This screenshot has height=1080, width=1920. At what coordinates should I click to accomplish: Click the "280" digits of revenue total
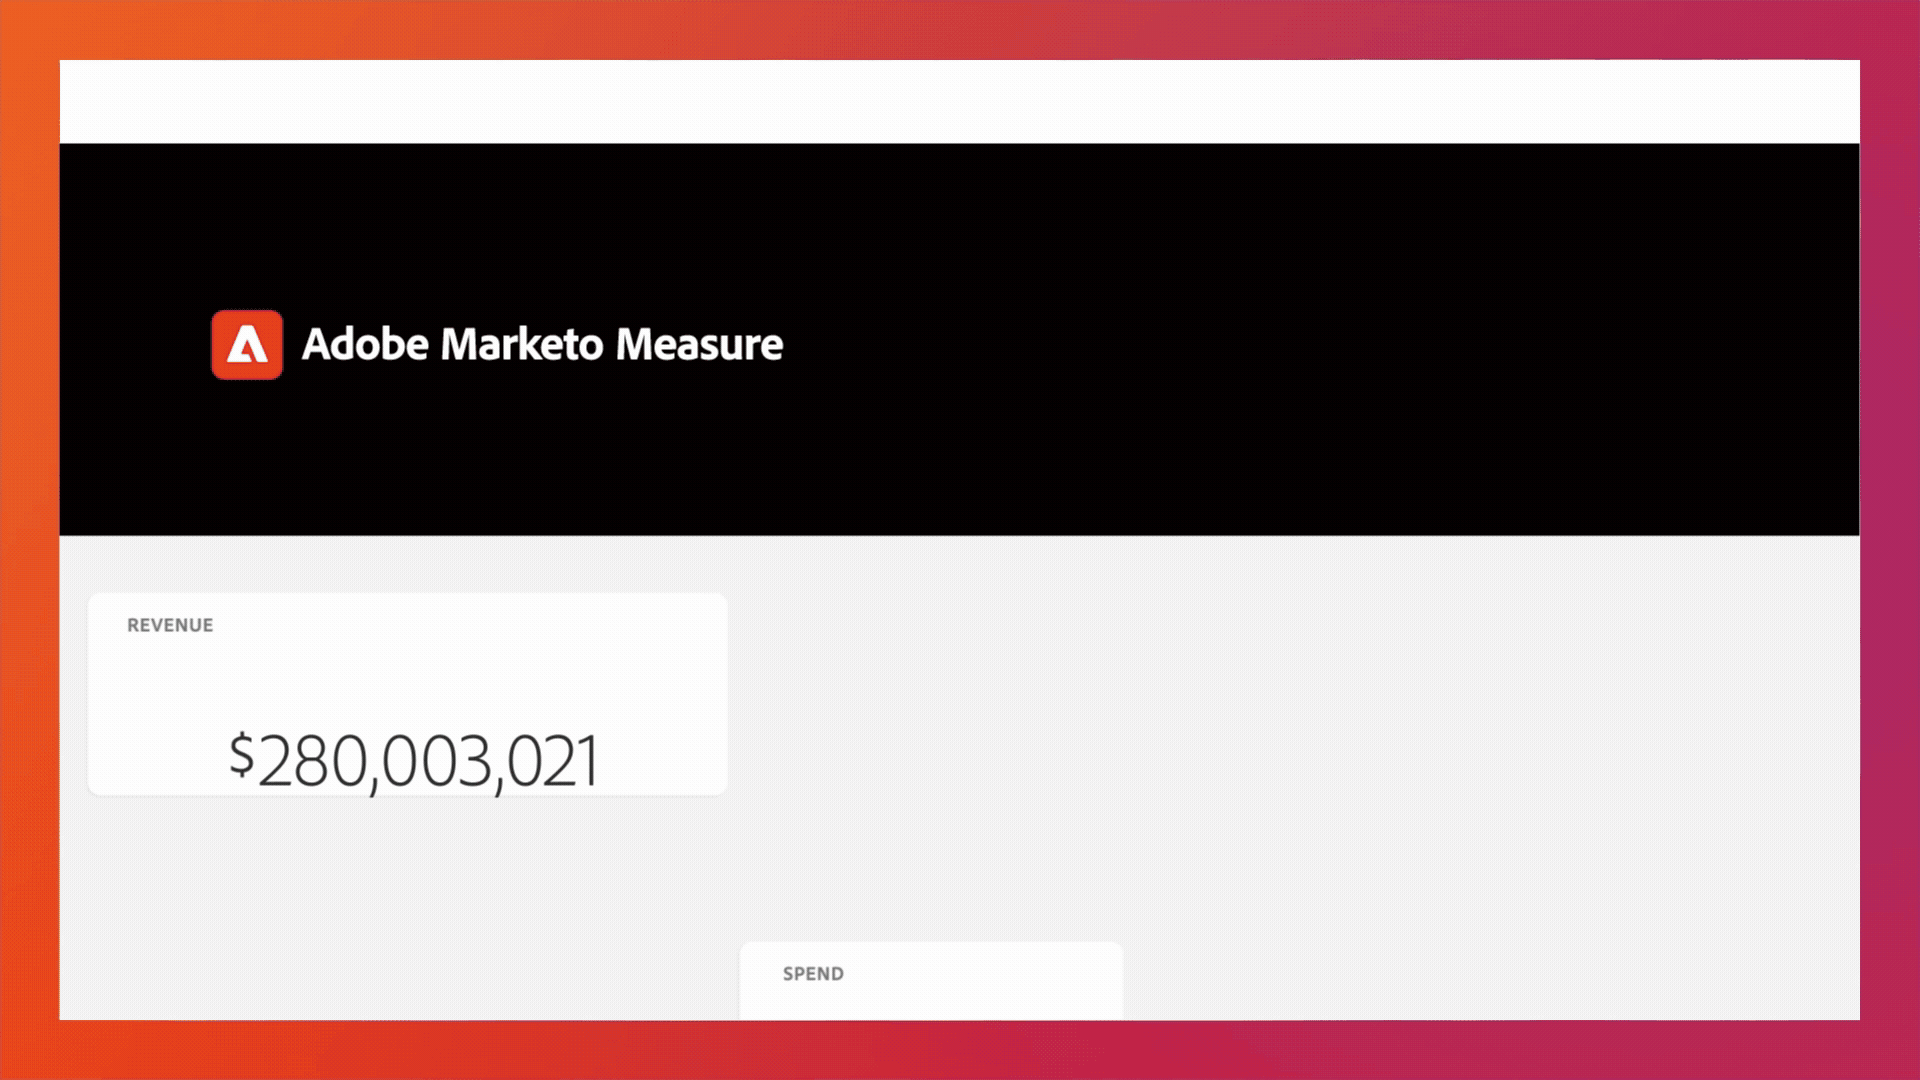pyautogui.click(x=313, y=762)
